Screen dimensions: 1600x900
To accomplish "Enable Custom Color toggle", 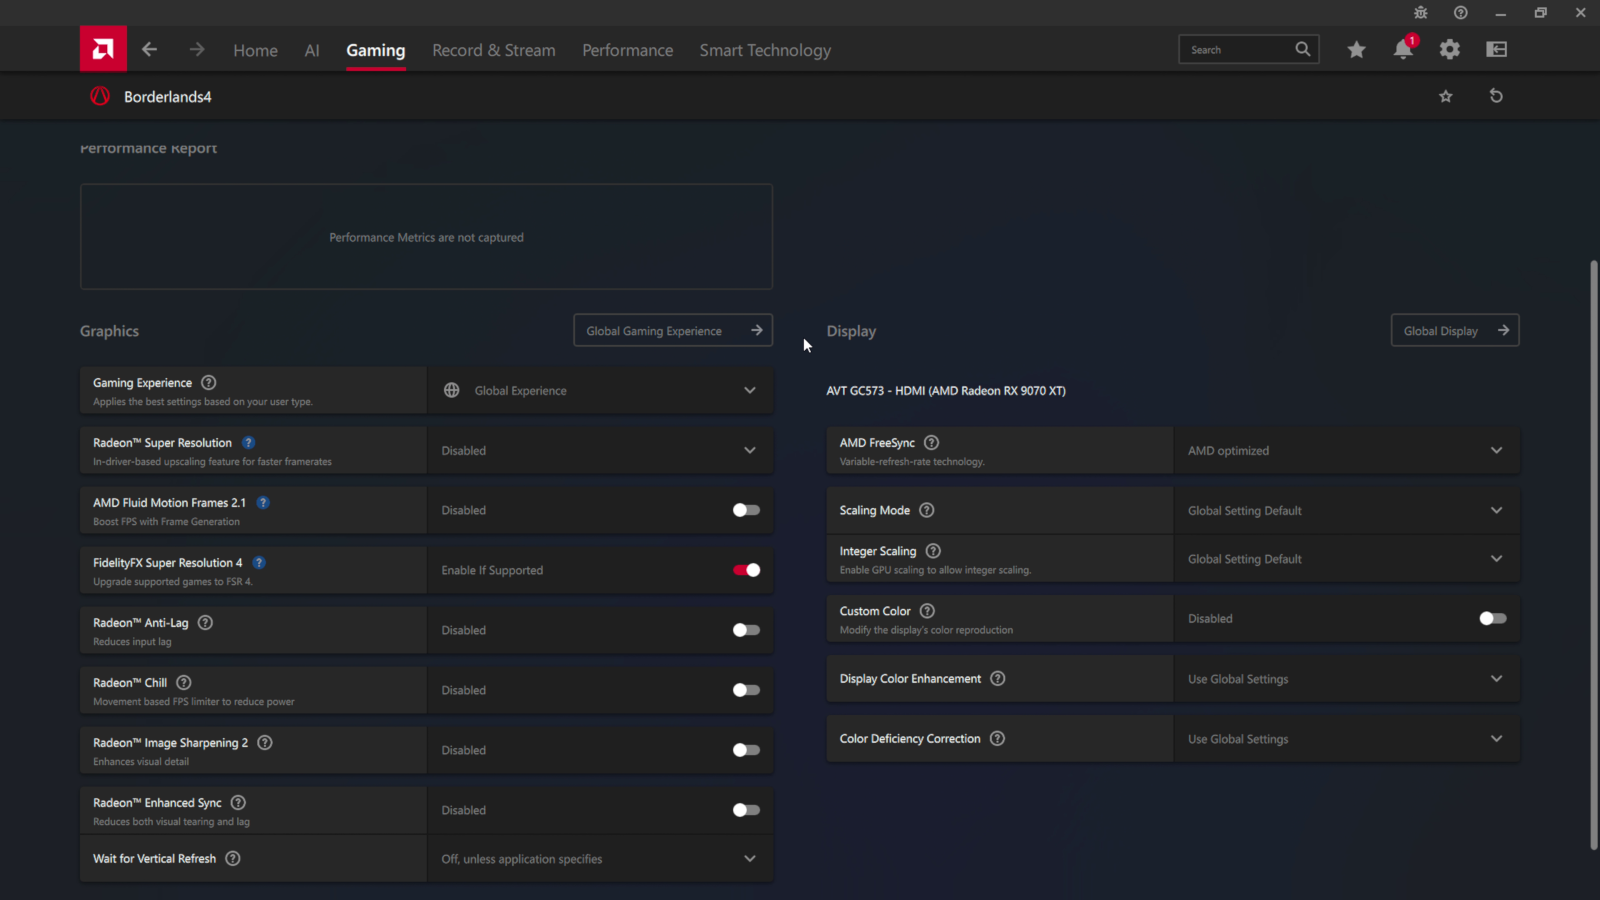I will point(1493,618).
